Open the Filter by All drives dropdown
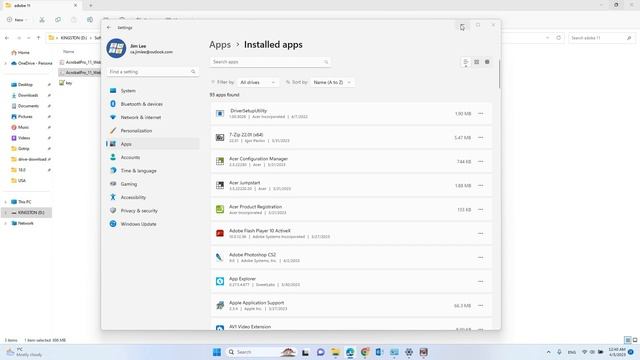Image resolution: width=640 pixels, height=360 pixels. (x=258, y=82)
